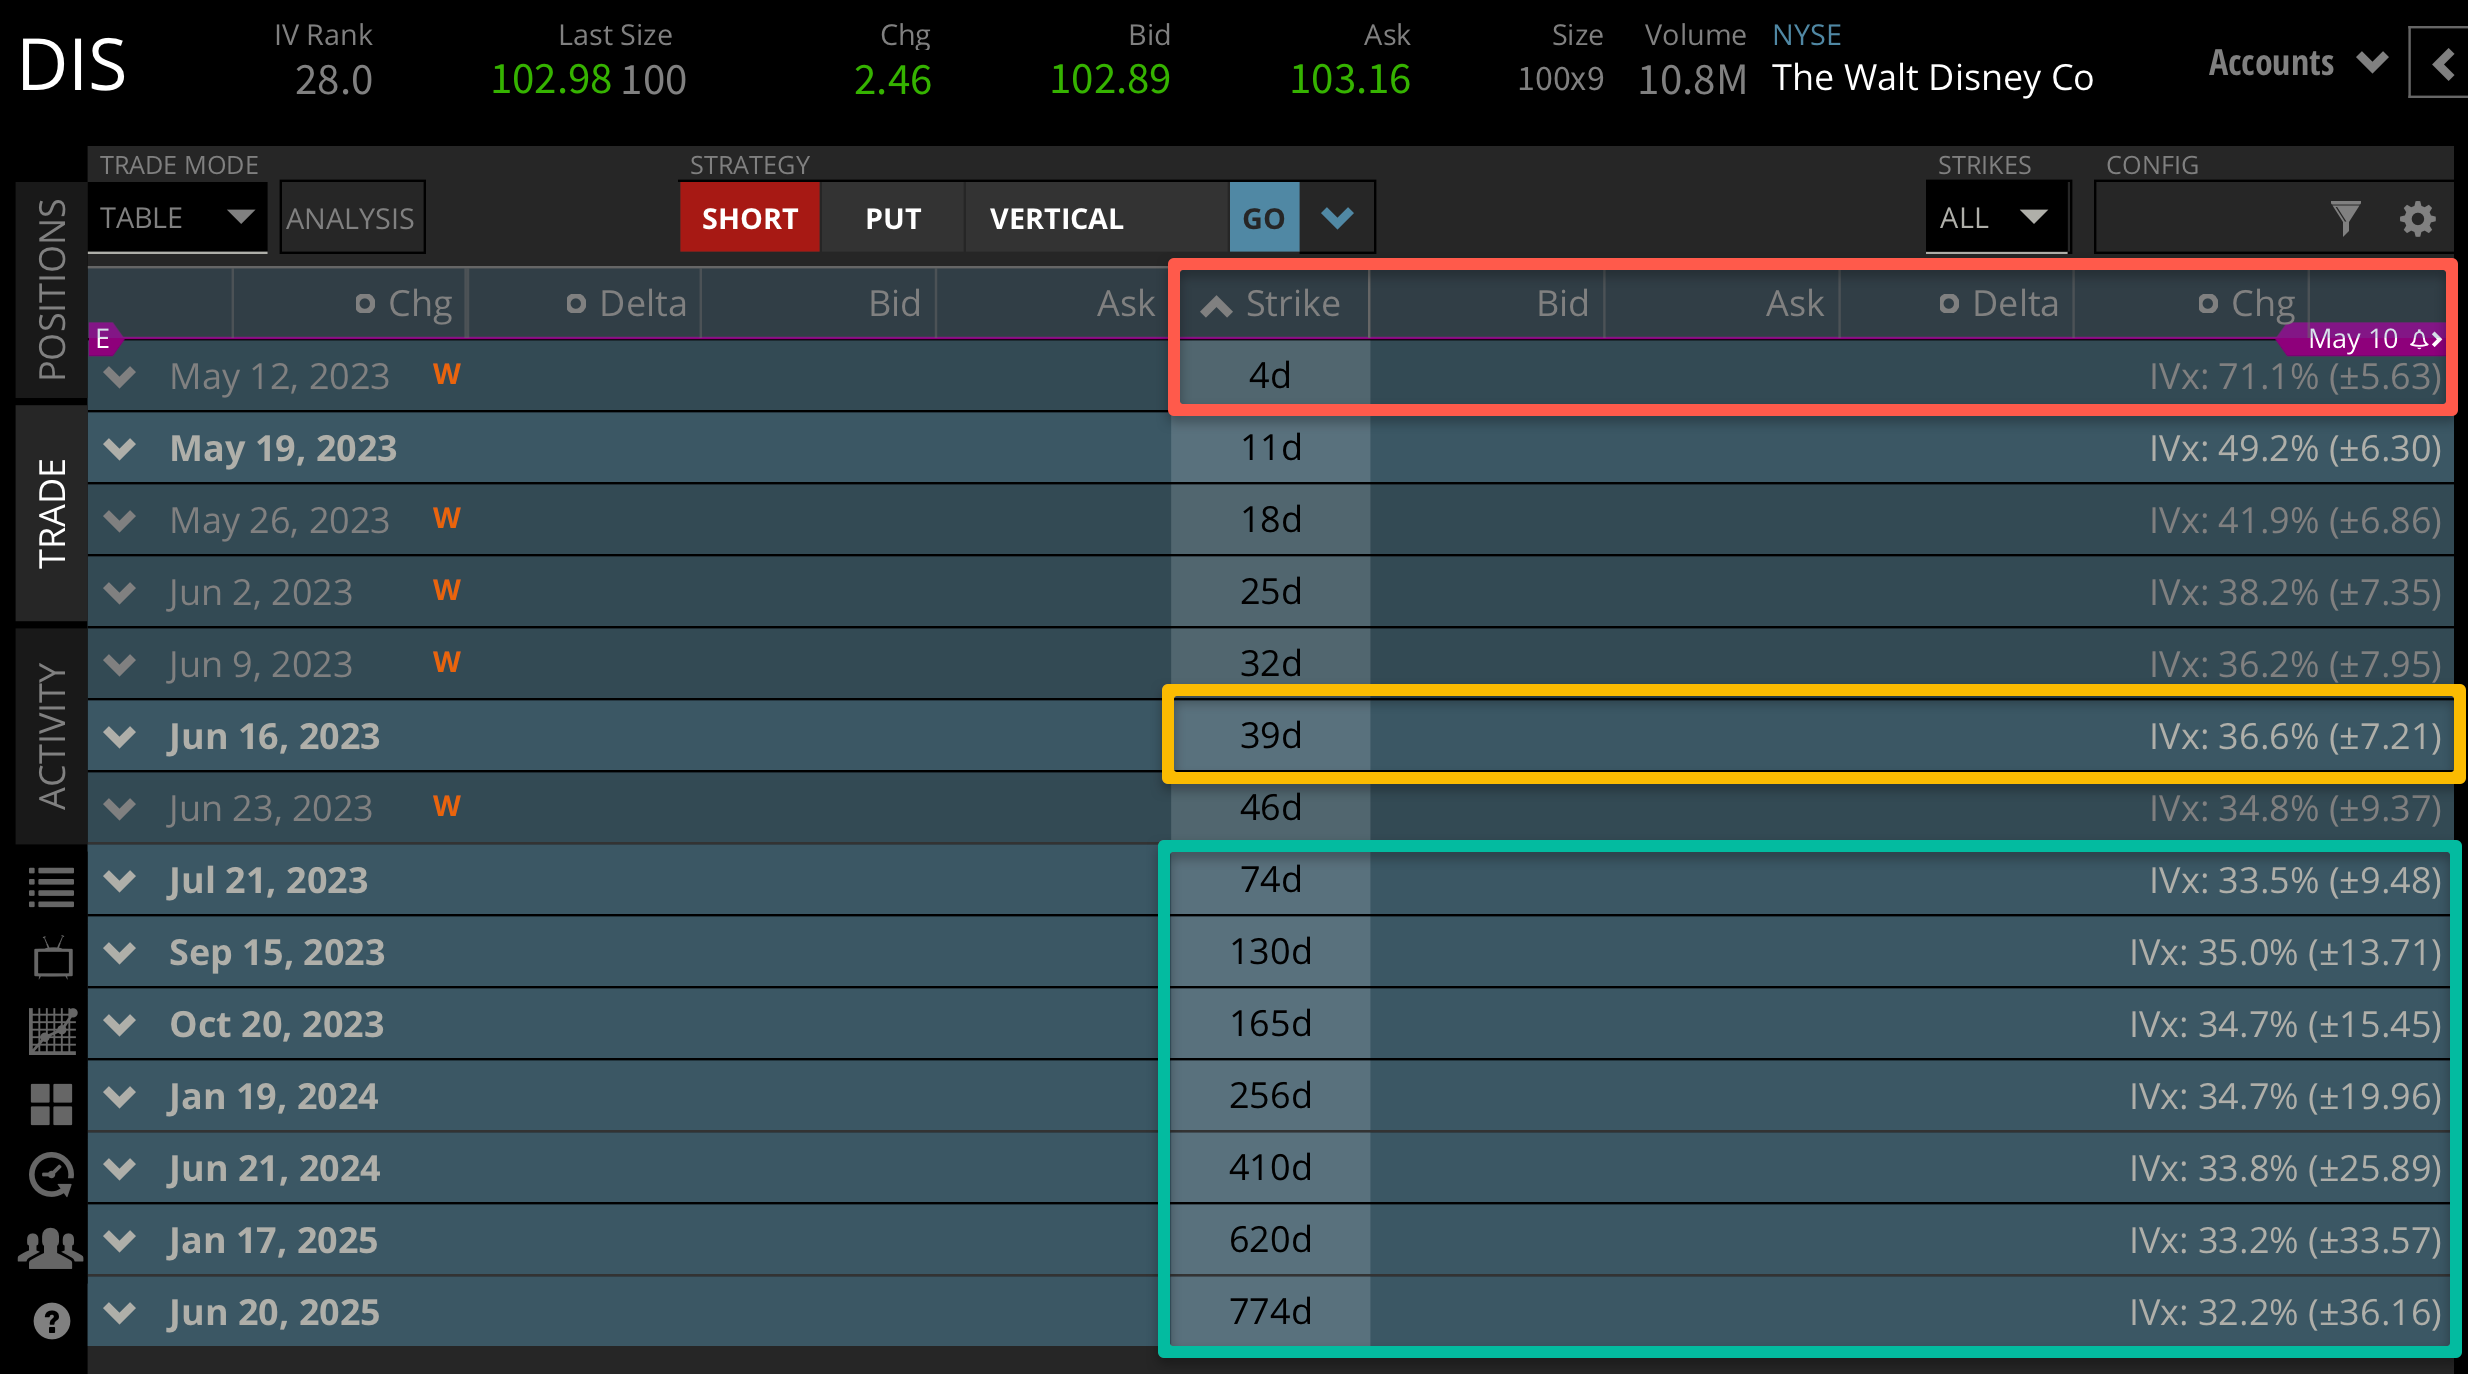Viewport: 2468px width, 1374px height.
Task: Open the TV video feed icon
Action: (x=51, y=958)
